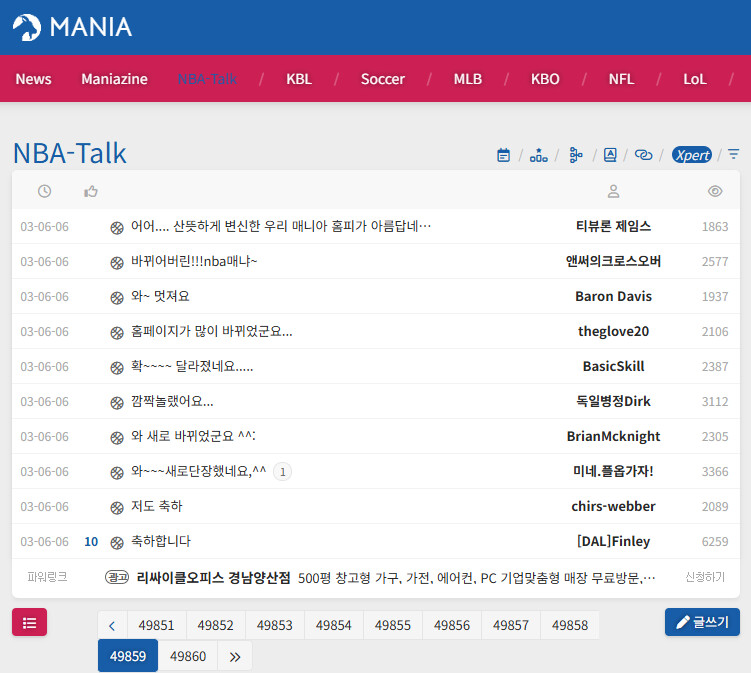Open post 어어.... 산뜻하게 변신한 우리 매니아
This screenshot has width=751, height=673.
[x=281, y=226]
